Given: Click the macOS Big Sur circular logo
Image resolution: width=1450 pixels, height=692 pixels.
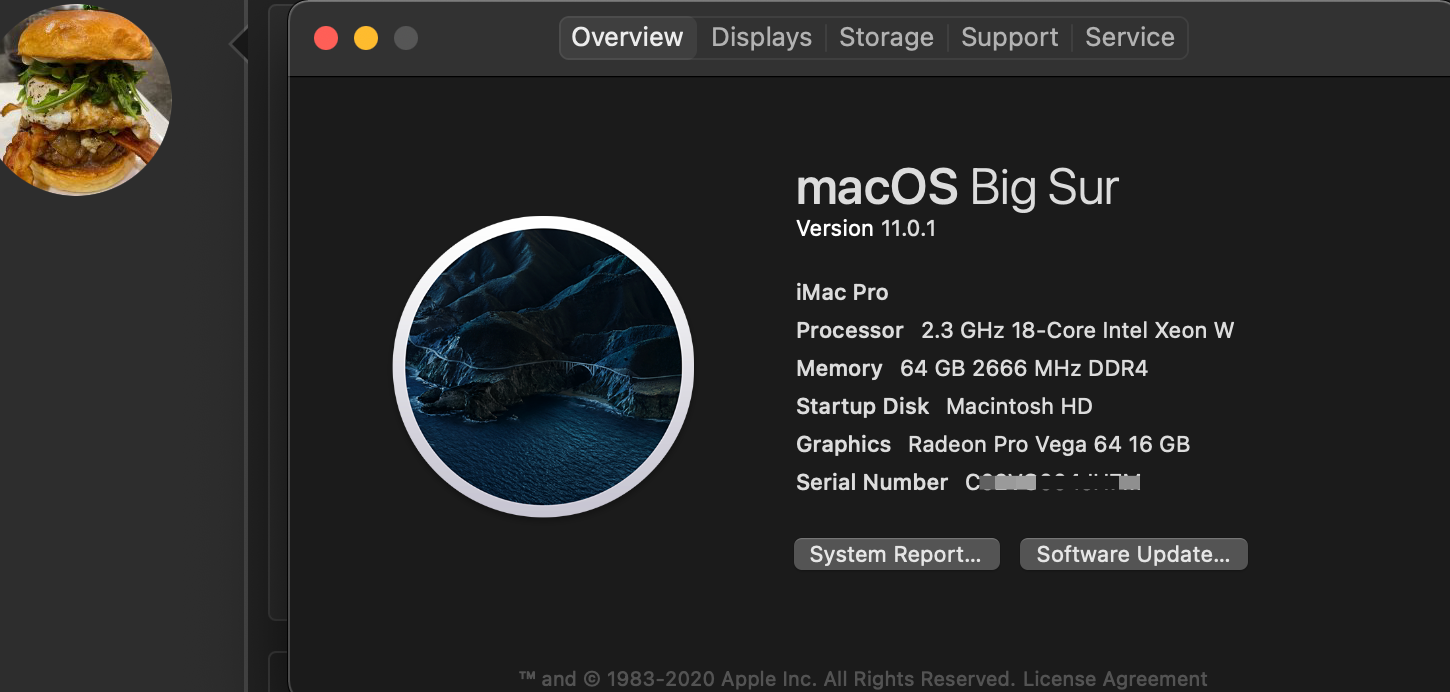Looking at the screenshot, I should [x=543, y=366].
